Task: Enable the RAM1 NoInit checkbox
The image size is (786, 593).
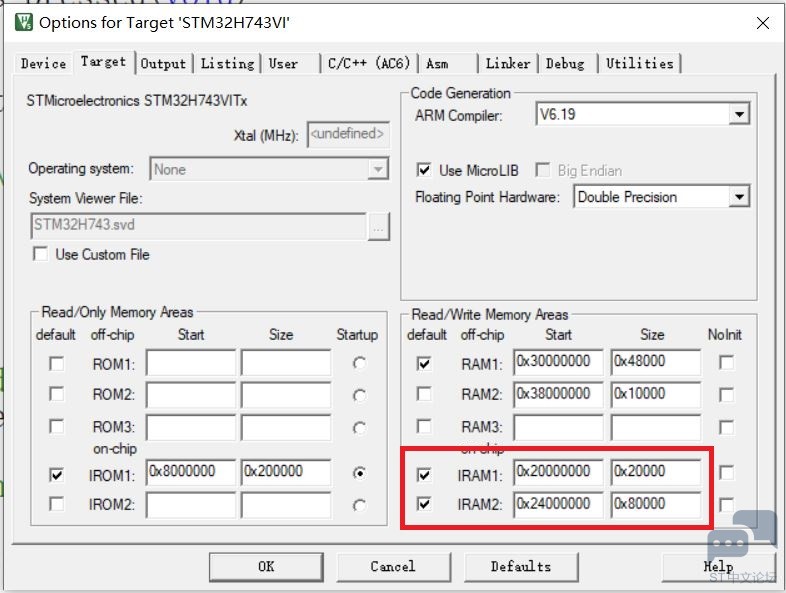Action: point(726,362)
